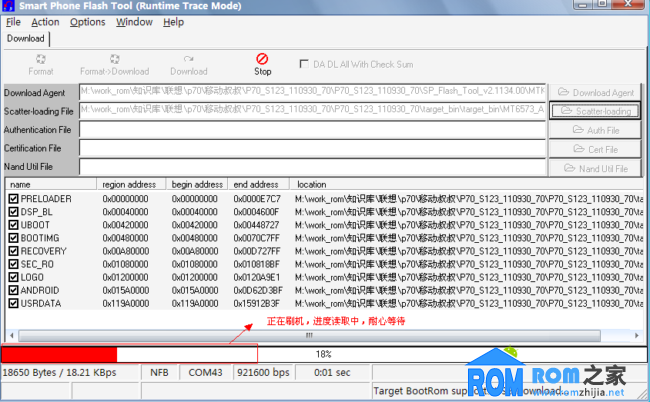Click the Nand Util File button
This screenshot has height=402, width=650.
pos(595,168)
